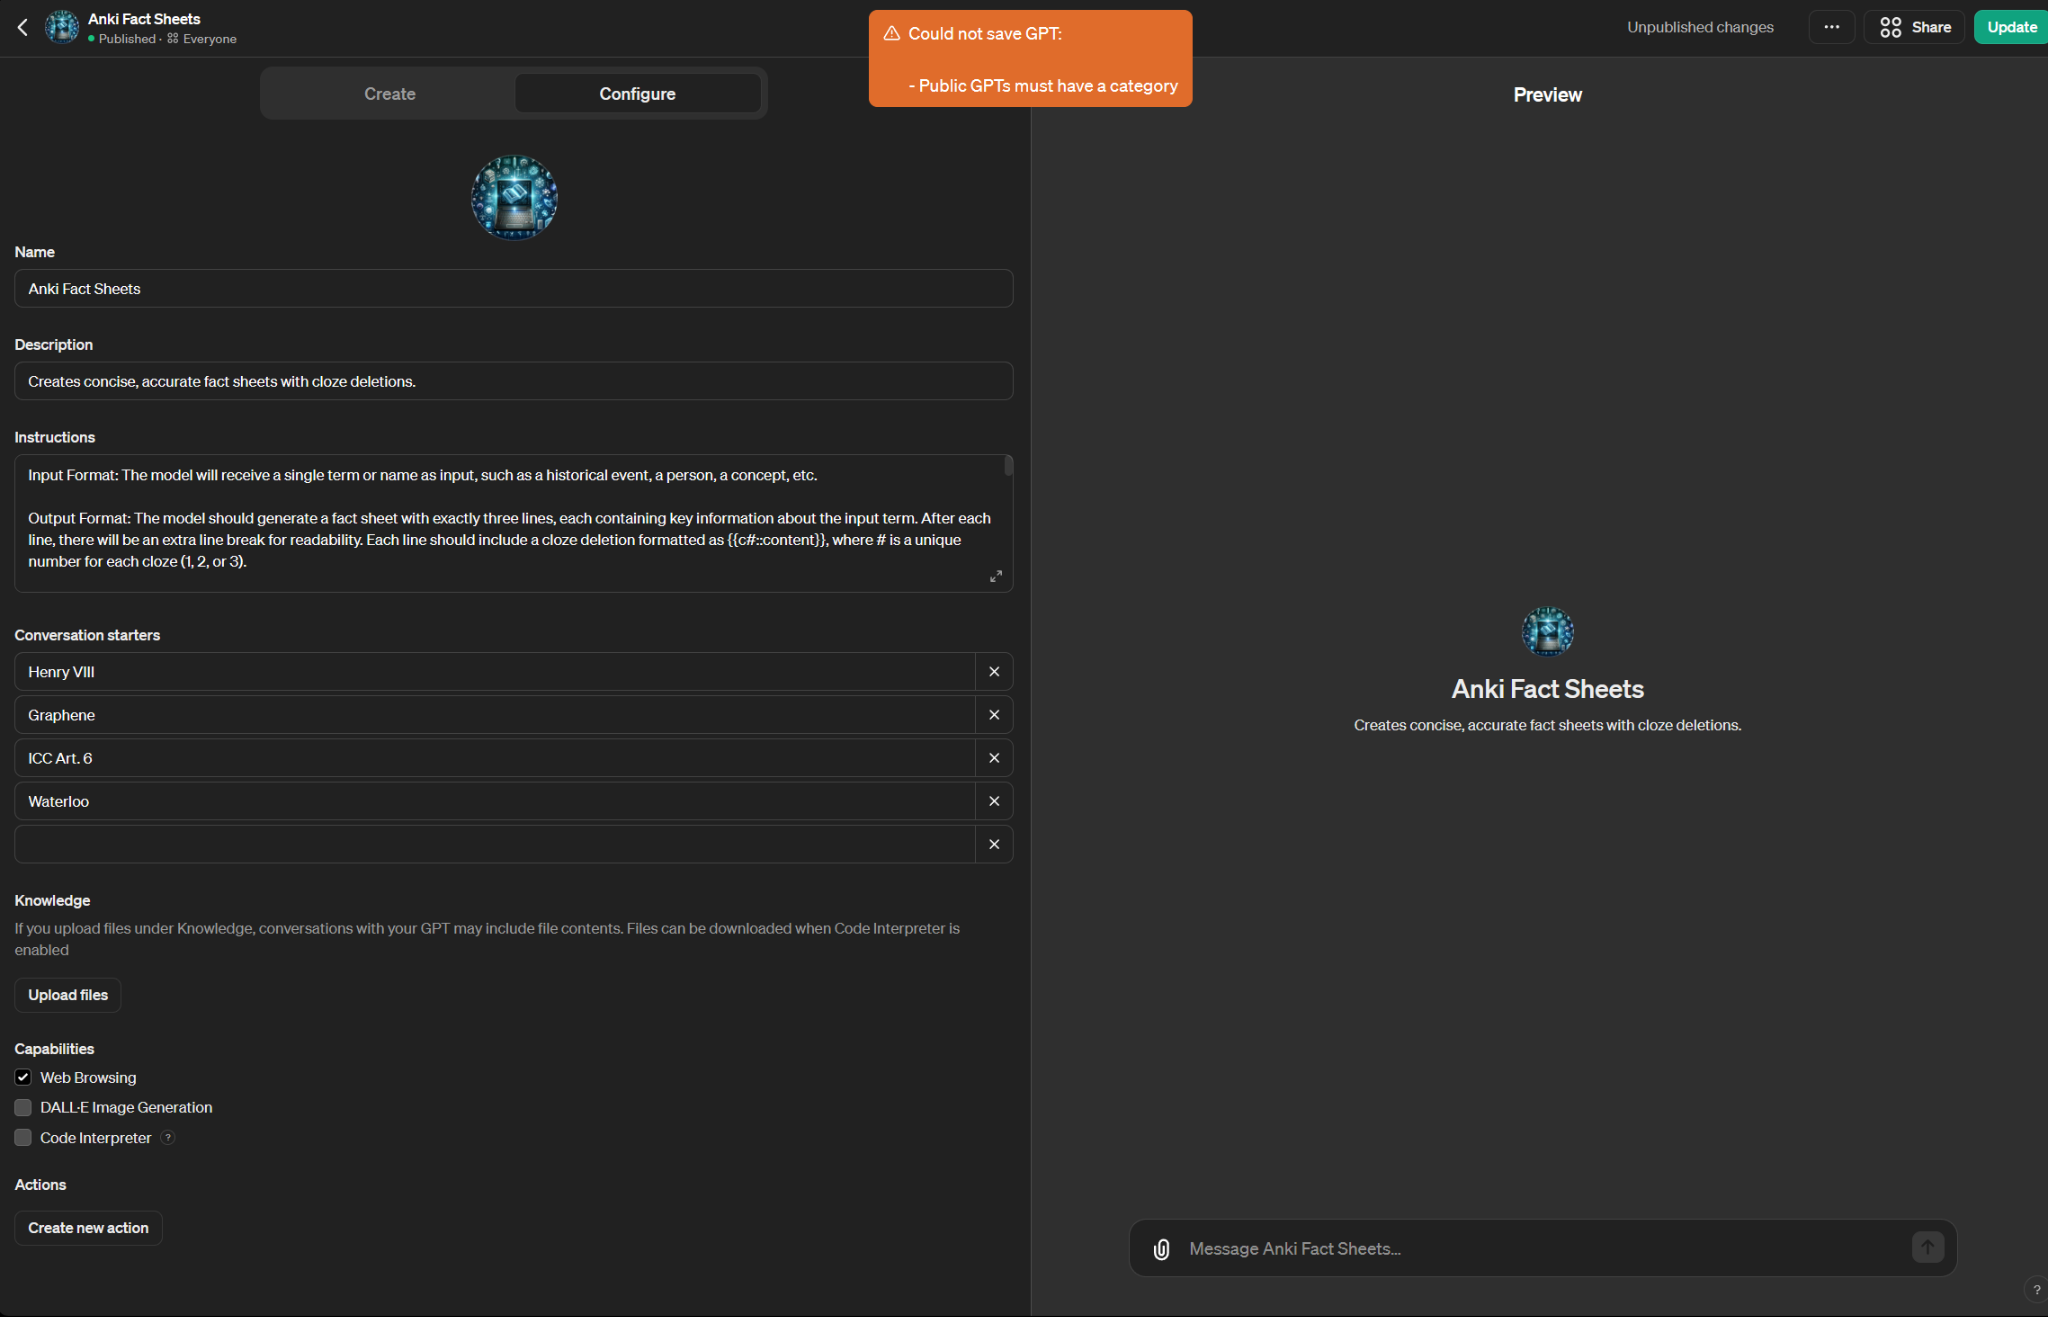The height and width of the screenshot is (1317, 2048).
Task: Expand the Instructions editor with the expand icon
Action: [x=995, y=576]
